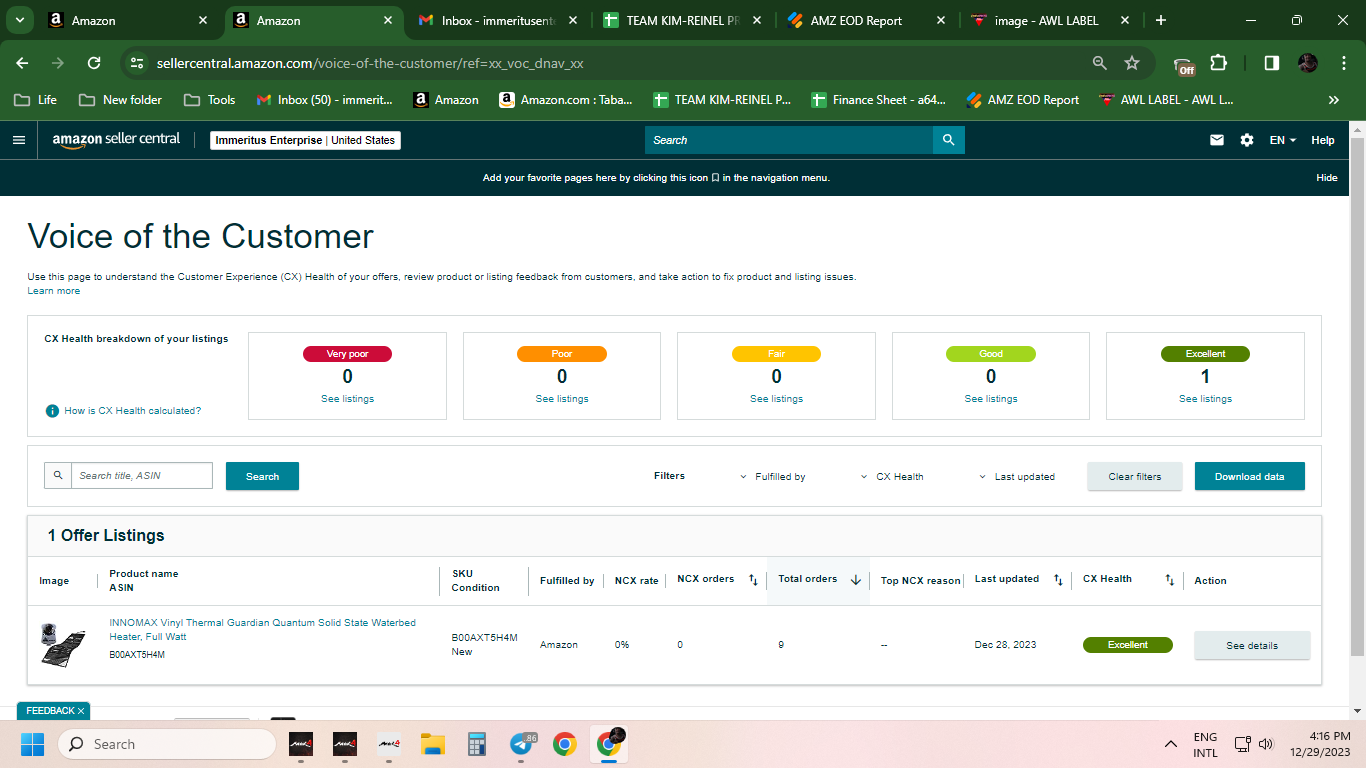1366x768 pixels.
Task: See listings under Good category
Action: (x=991, y=399)
